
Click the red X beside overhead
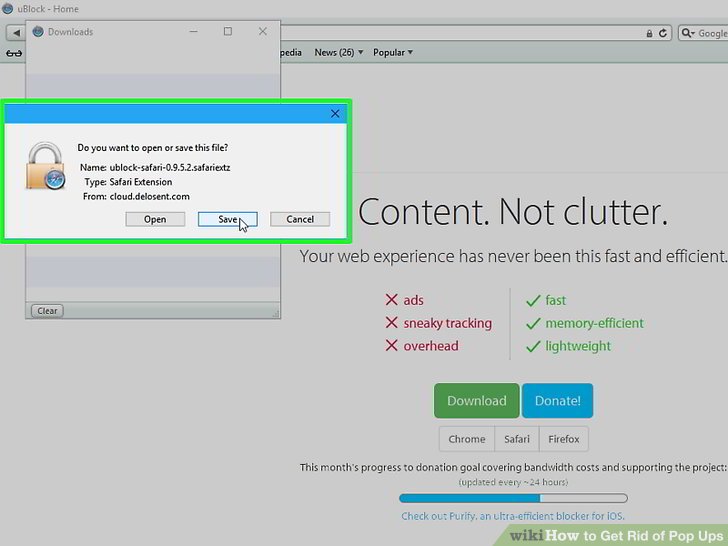[x=391, y=345]
